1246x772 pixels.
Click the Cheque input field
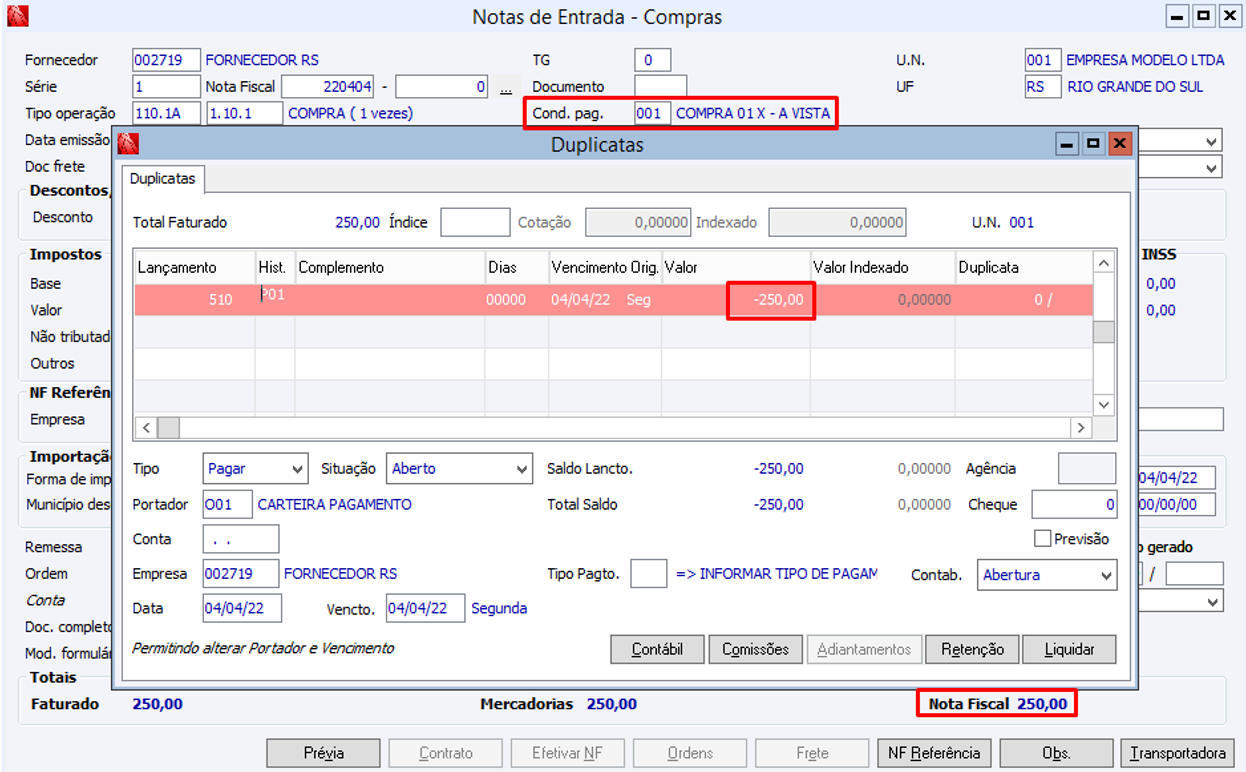pyautogui.click(x=1073, y=506)
